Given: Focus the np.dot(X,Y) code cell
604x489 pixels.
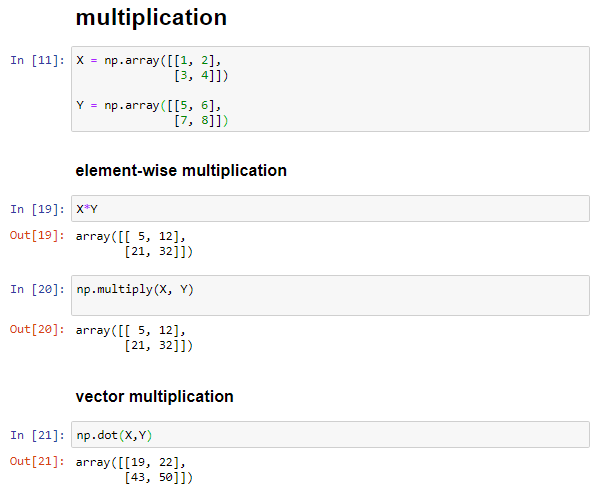Looking at the screenshot, I should pos(330,435).
